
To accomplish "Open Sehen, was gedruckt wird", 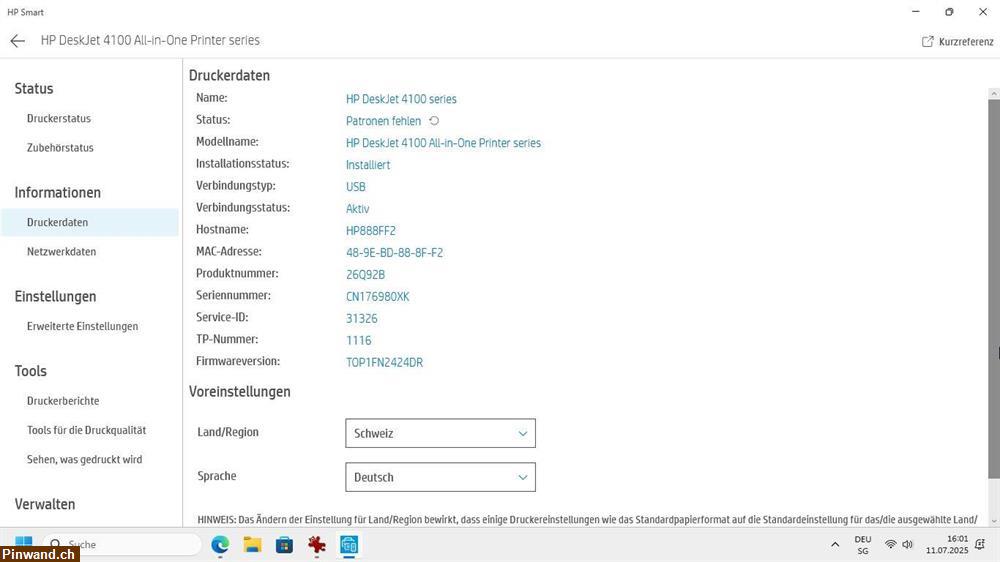I will pyautogui.click(x=84, y=459).
